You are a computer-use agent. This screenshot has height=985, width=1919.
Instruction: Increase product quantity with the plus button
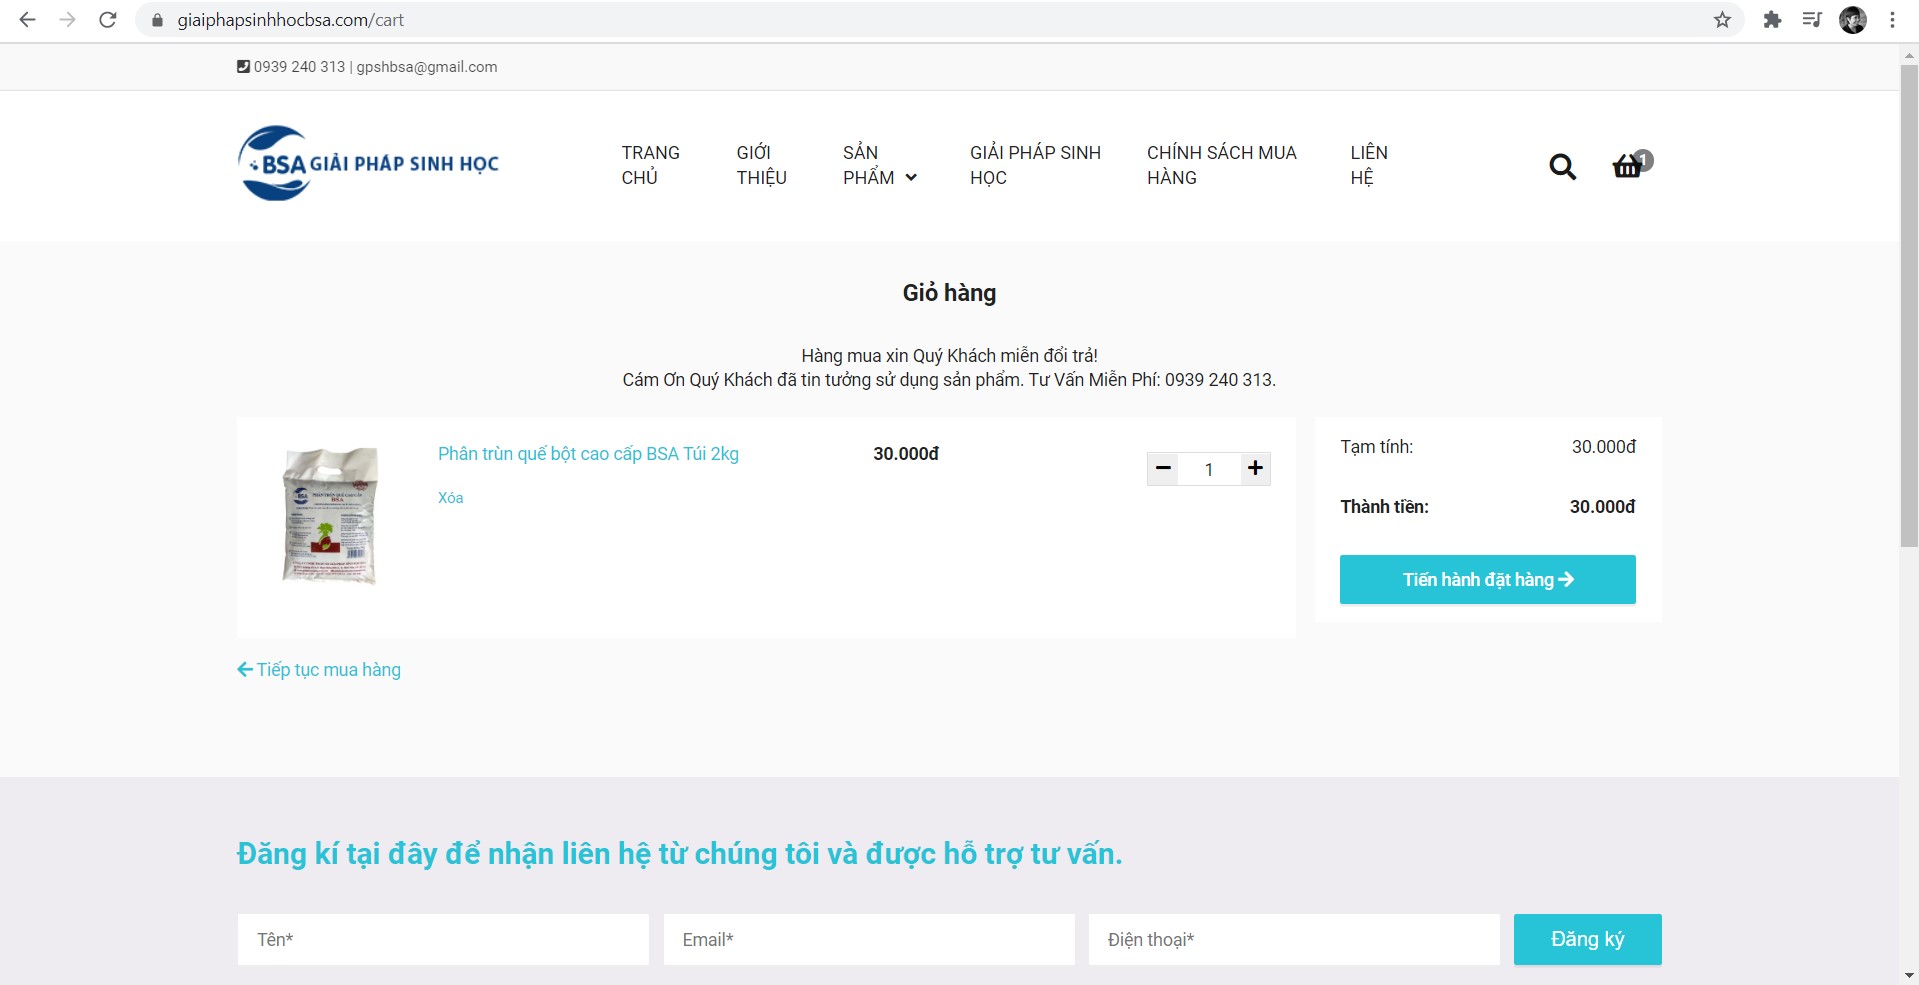coord(1255,468)
